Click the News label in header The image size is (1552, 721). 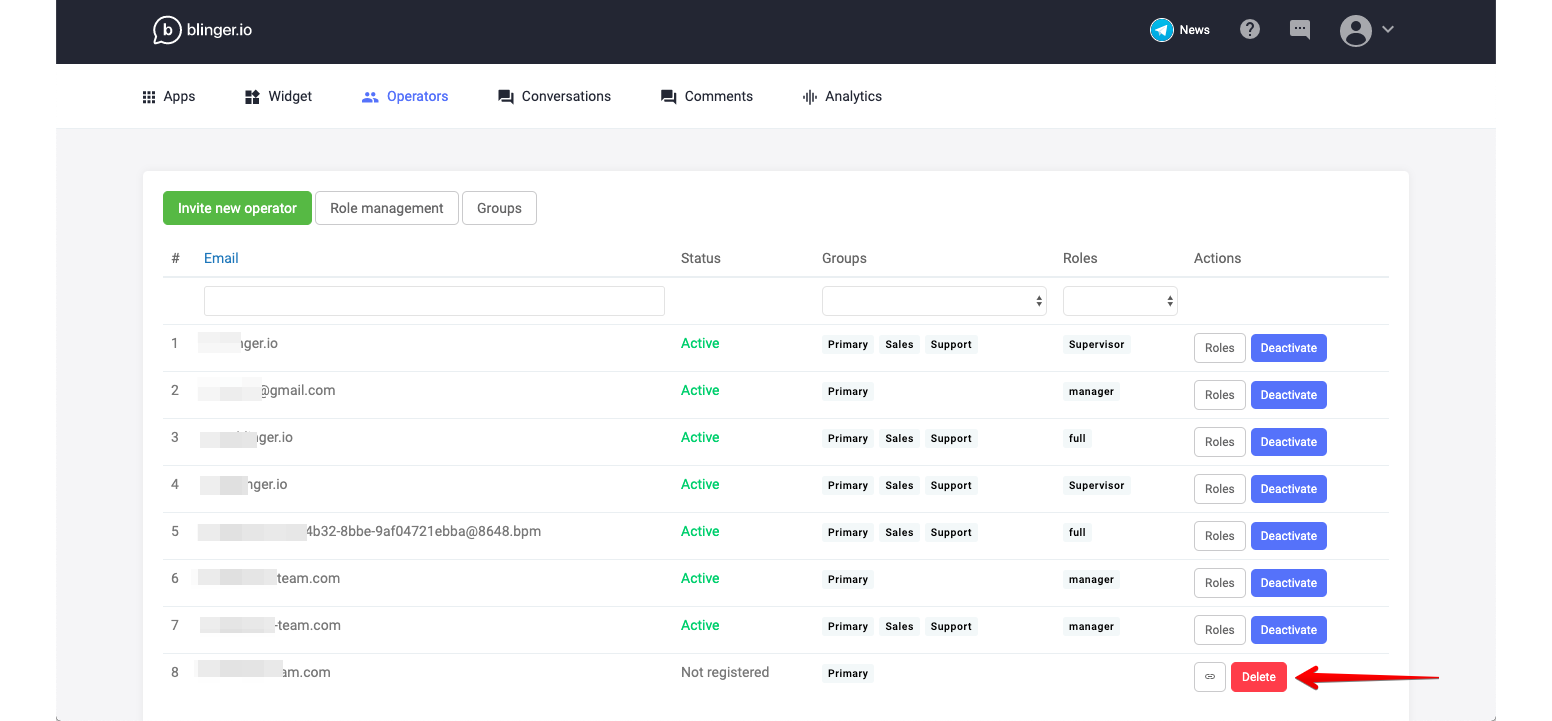pos(1195,30)
